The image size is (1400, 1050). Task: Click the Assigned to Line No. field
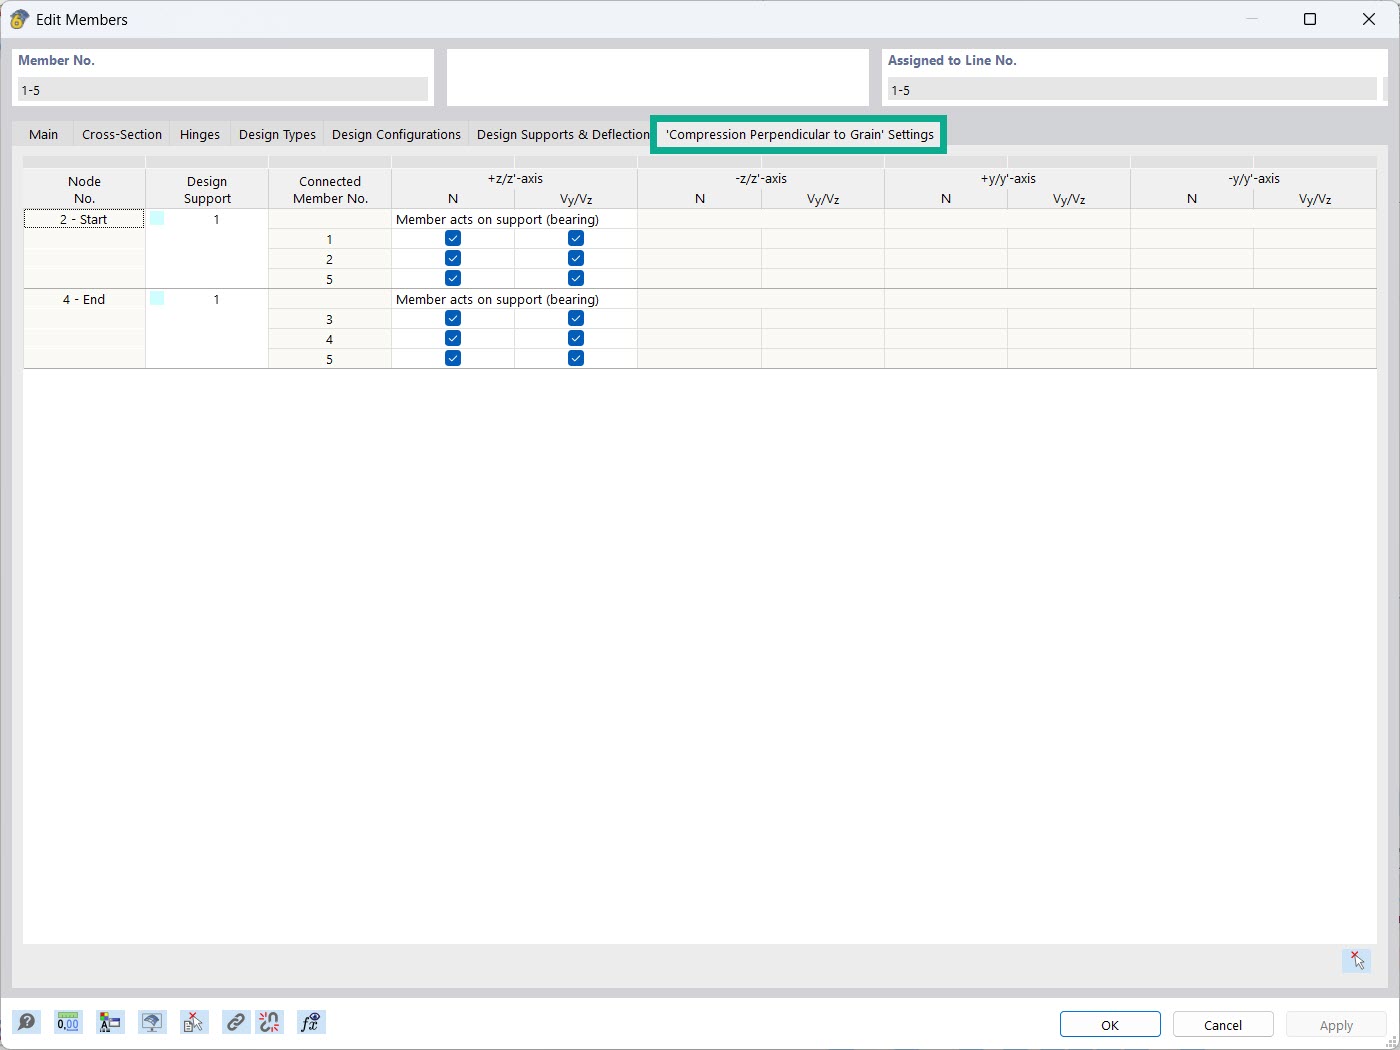(x=1131, y=90)
